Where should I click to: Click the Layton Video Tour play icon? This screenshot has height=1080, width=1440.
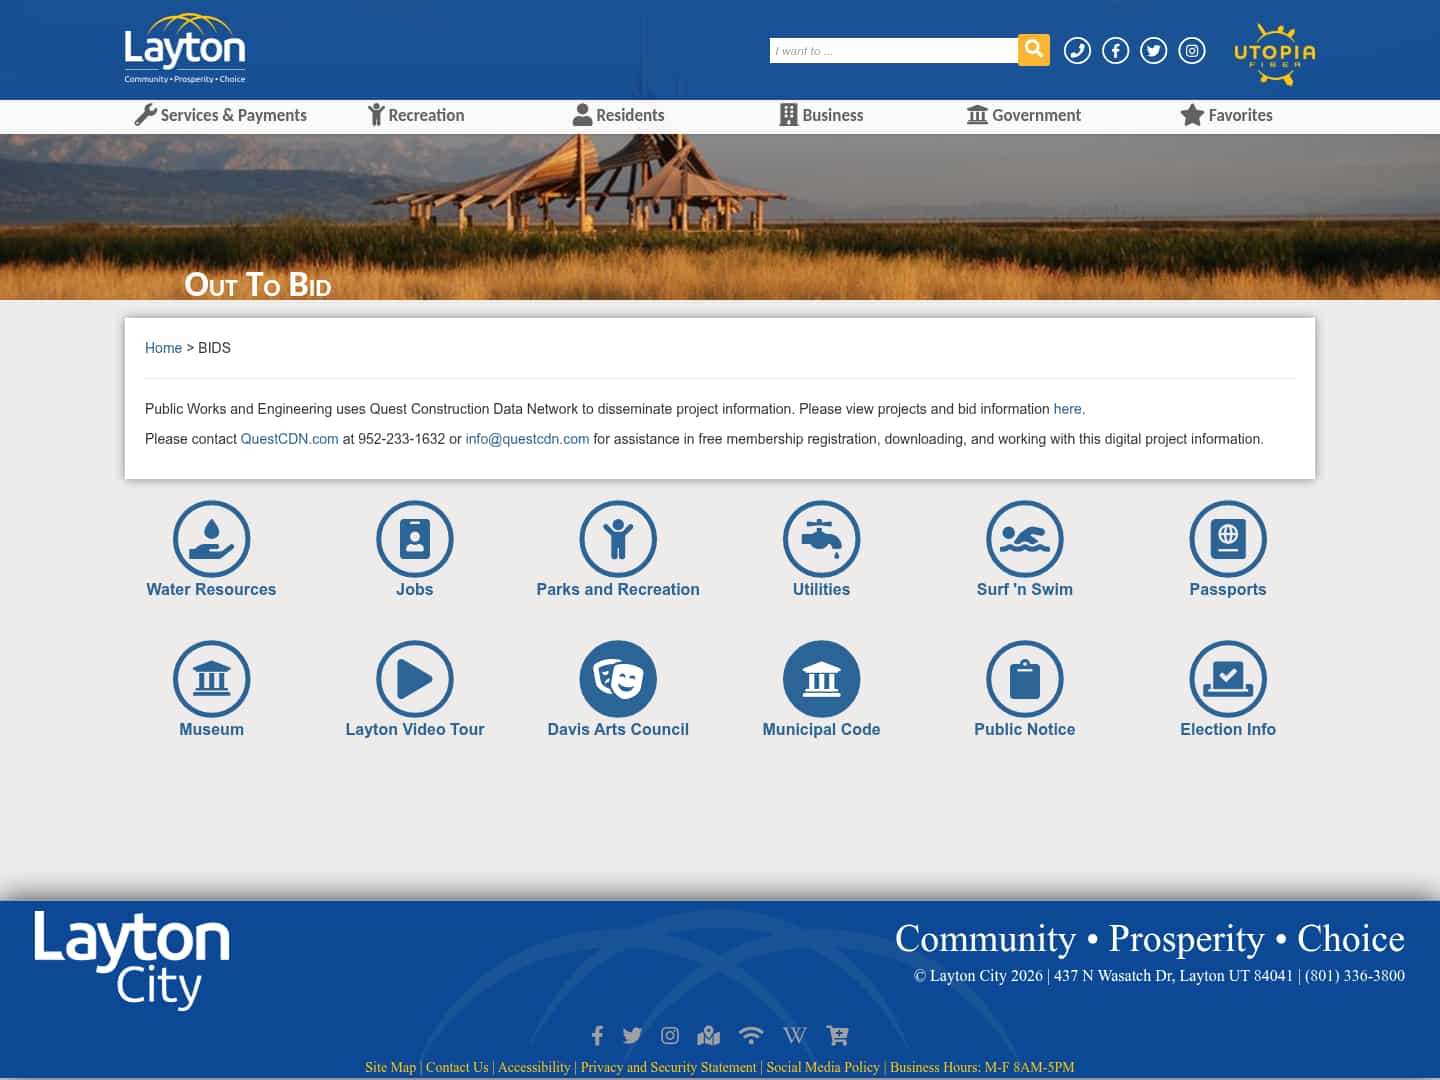pos(414,679)
